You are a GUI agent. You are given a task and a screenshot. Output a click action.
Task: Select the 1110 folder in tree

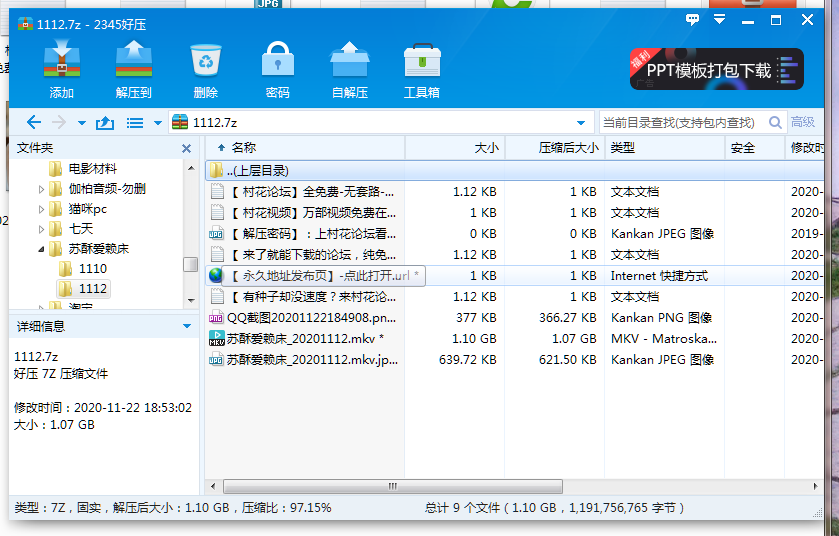[x=92, y=269]
